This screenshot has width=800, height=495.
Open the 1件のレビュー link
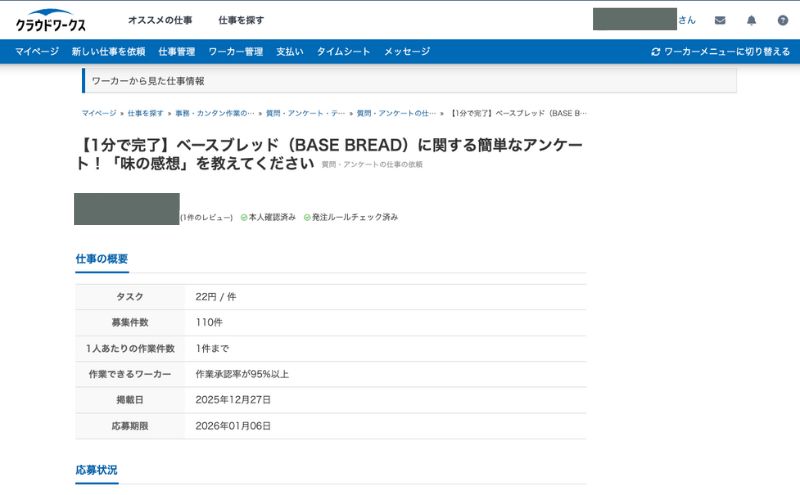(207, 217)
